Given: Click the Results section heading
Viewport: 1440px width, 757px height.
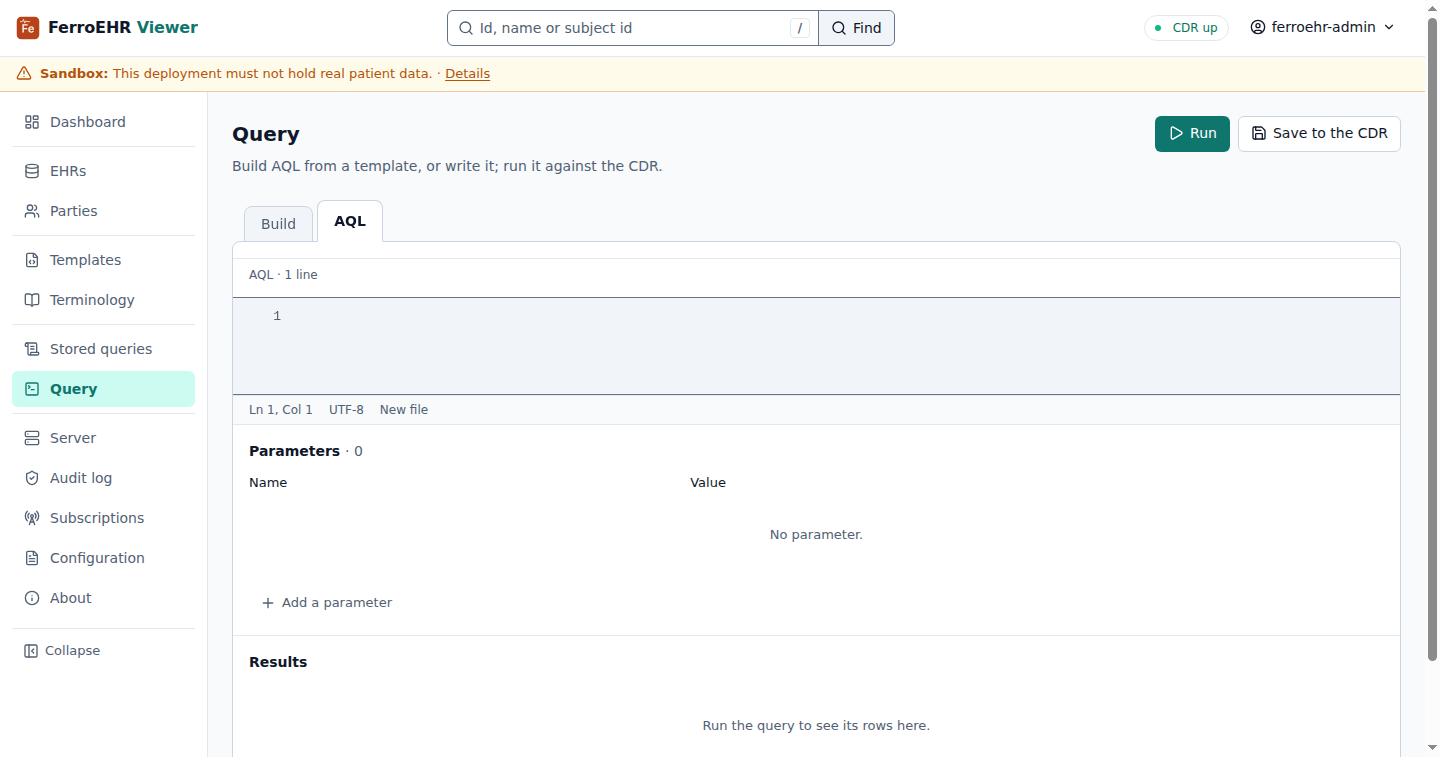Looking at the screenshot, I should [x=278, y=662].
